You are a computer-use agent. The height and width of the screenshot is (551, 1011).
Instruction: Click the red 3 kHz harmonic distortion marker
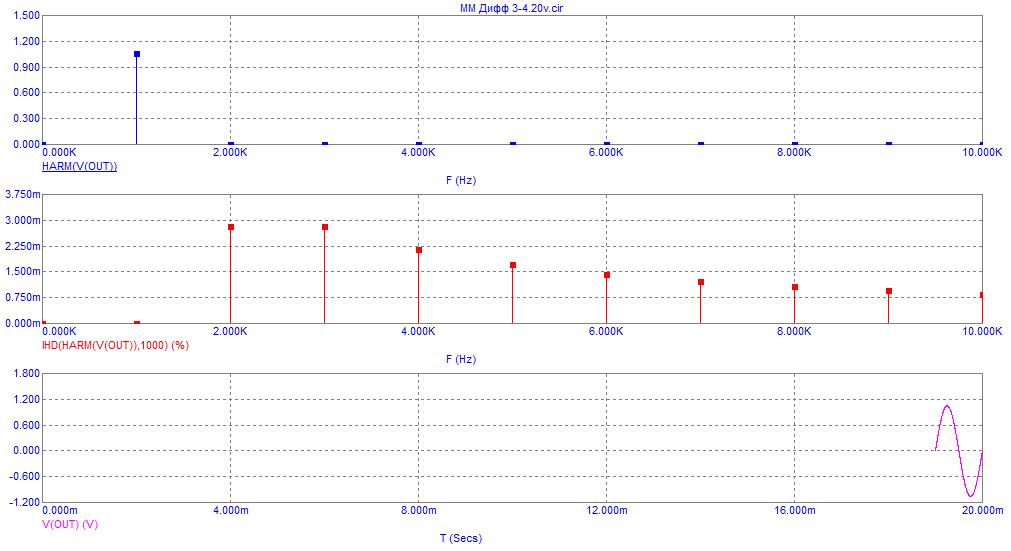point(325,227)
